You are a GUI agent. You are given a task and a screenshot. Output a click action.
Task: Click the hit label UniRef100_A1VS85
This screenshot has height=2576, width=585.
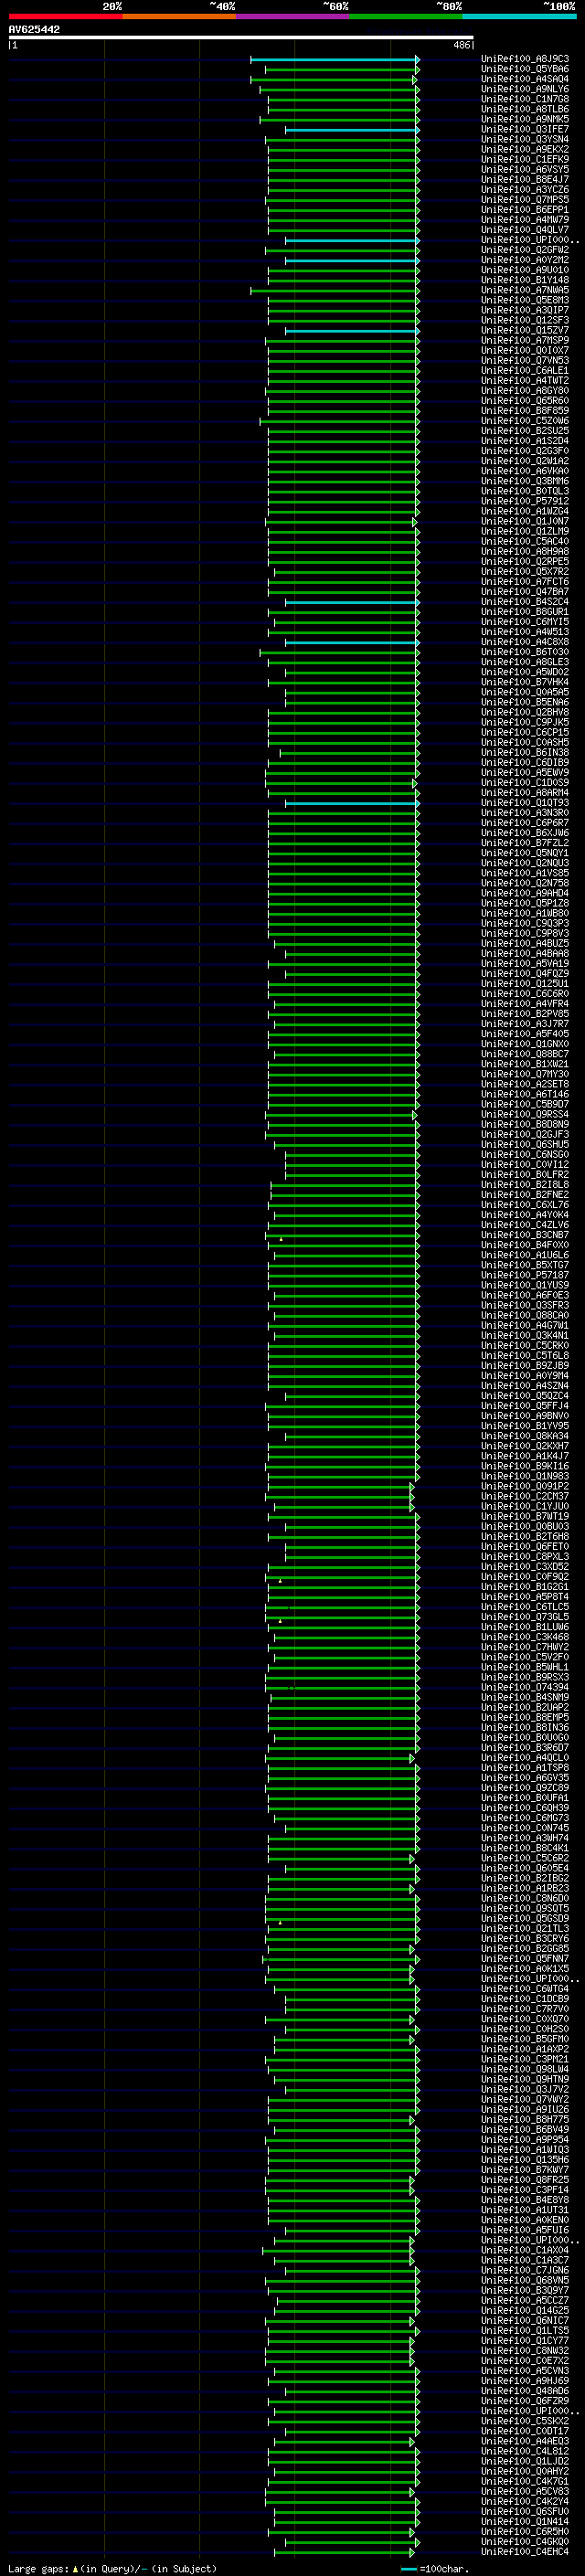coord(525,873)
